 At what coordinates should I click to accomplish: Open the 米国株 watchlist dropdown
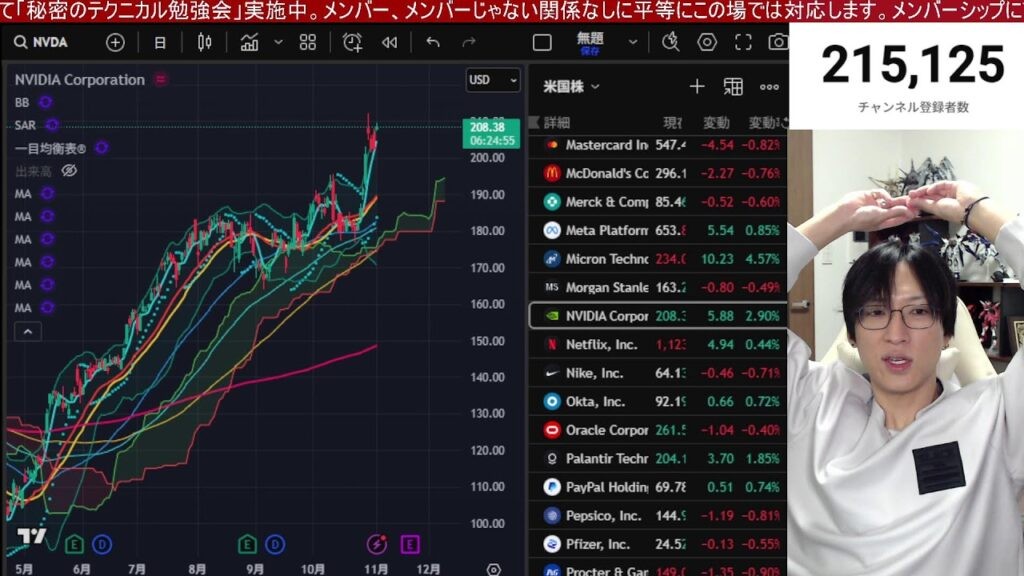pos(571,86)
